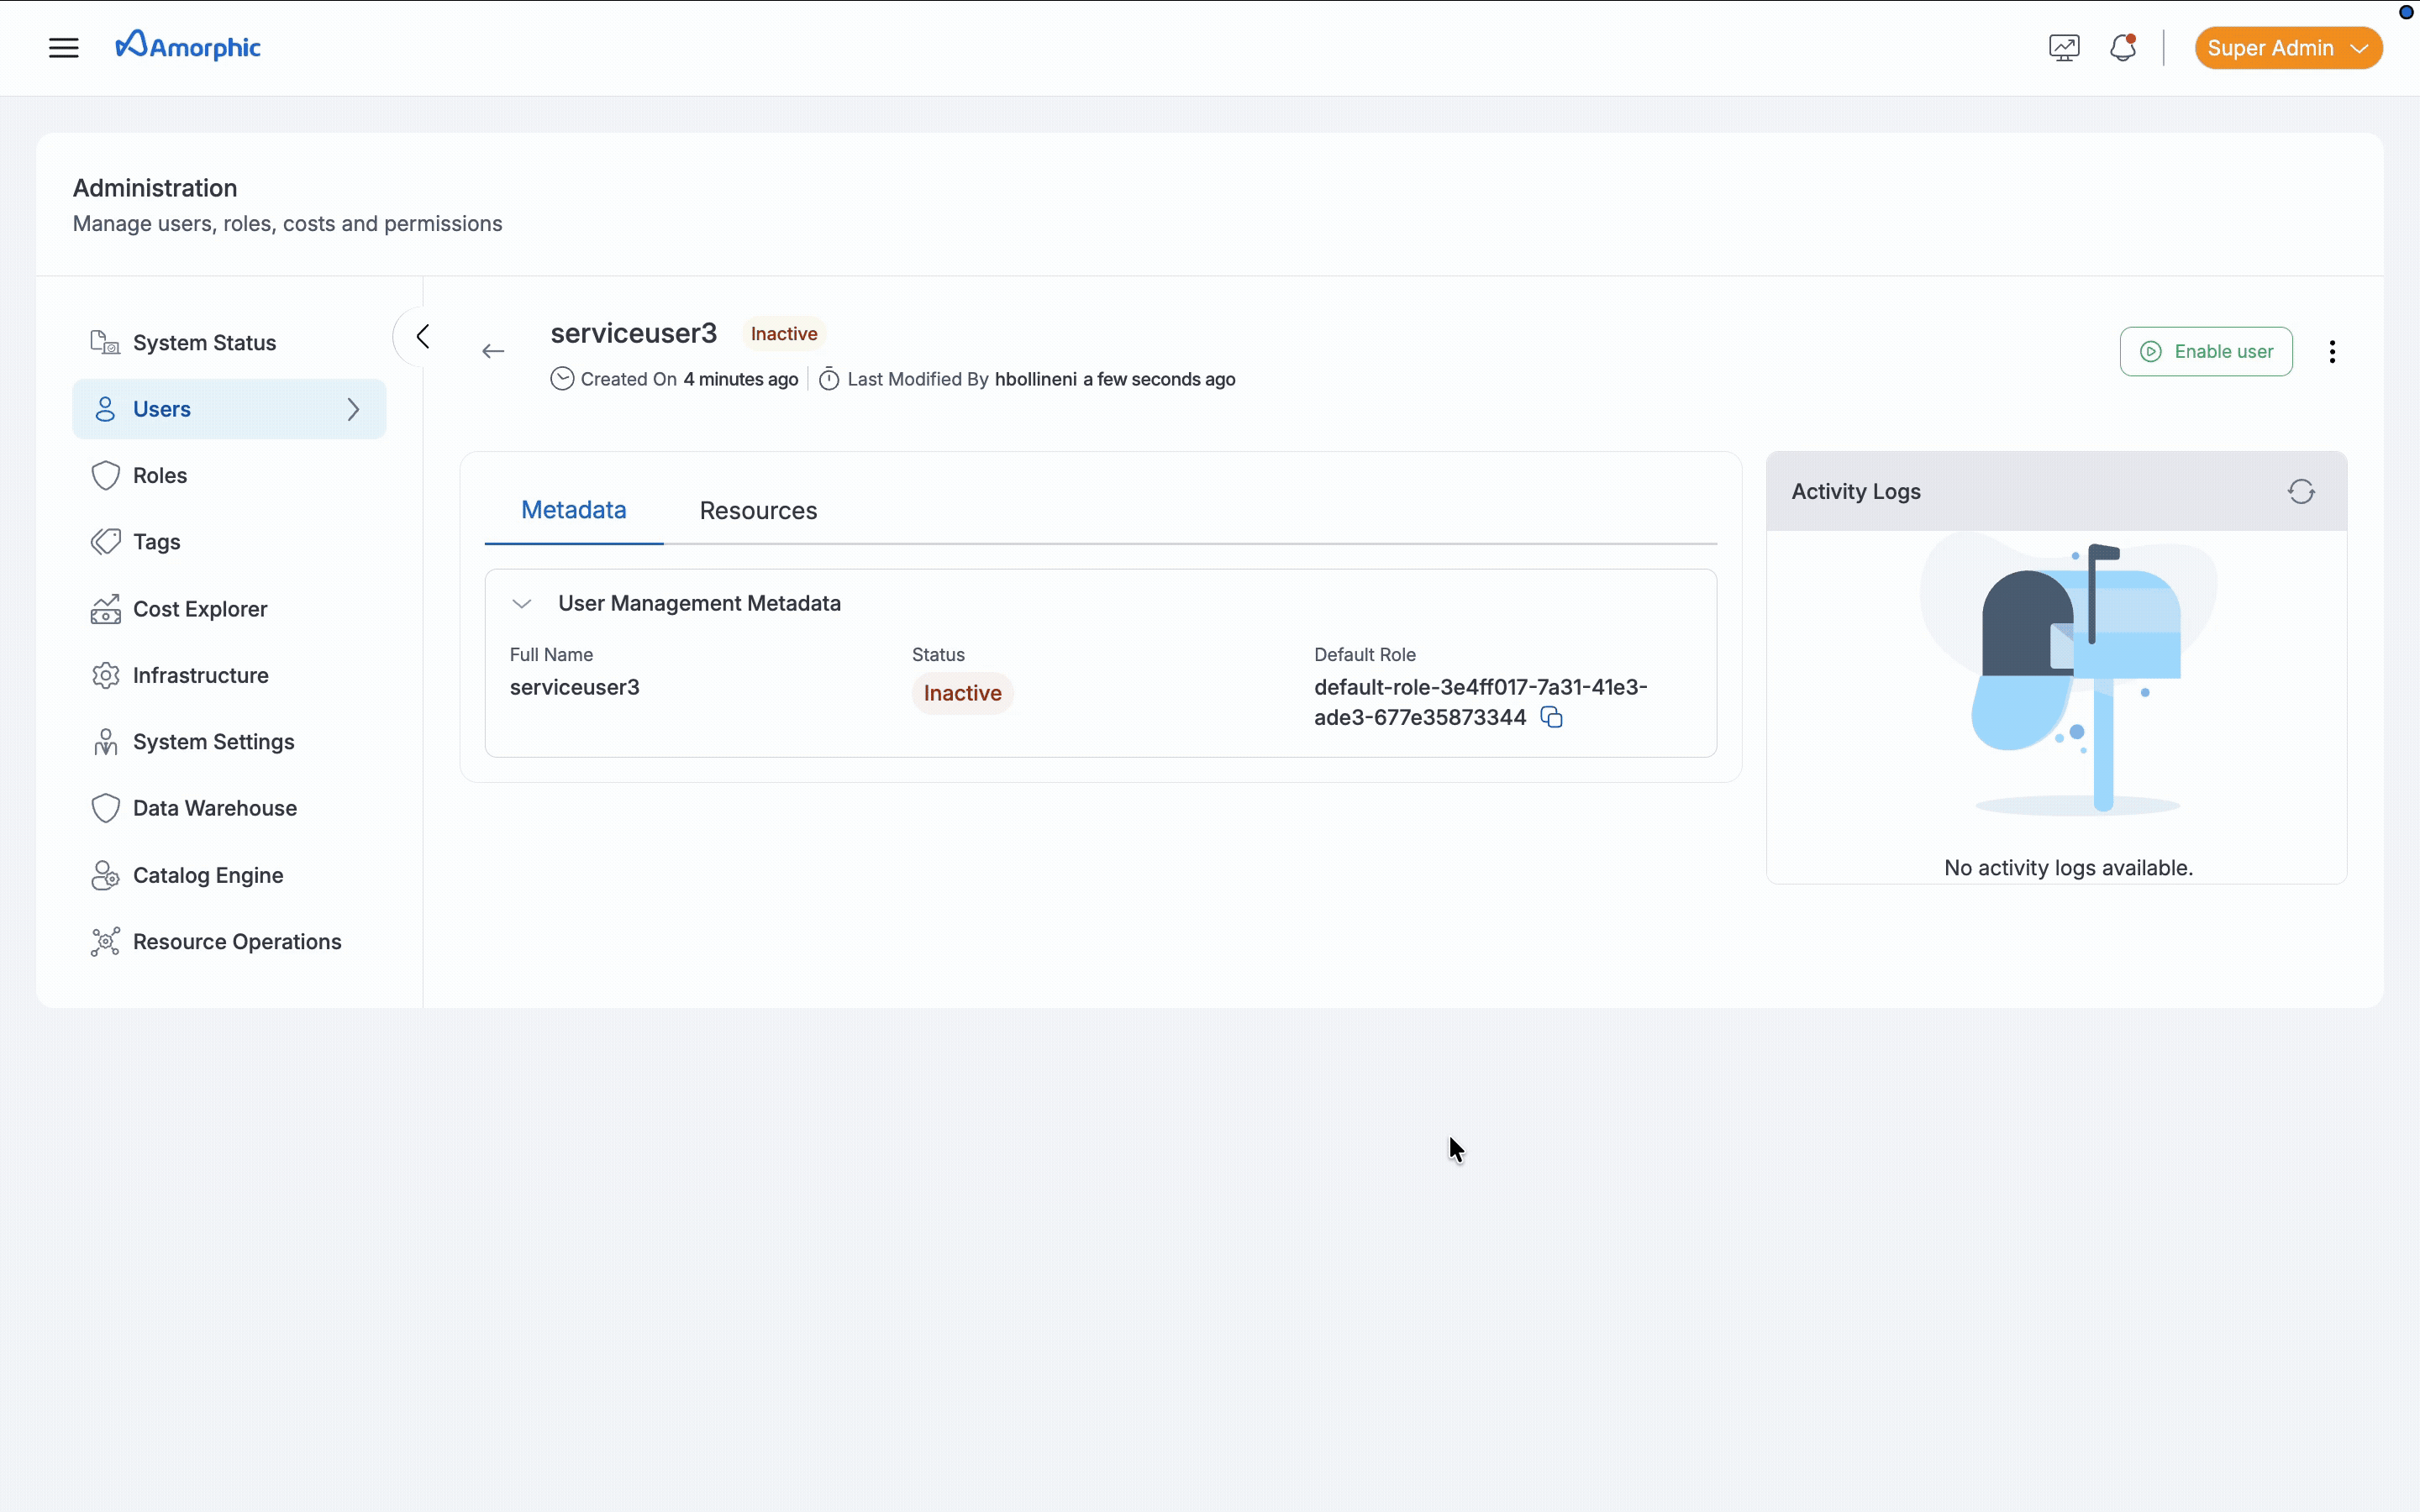The image size is (2420, 1512).
Task: Open the Catalog Engine page
Action: (208, 875)
